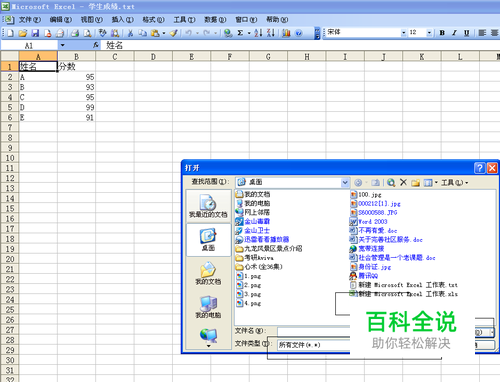Click the 文件名 input field
Image resolution: width=500 pixels, height=382 pixels.
click(313, 331)
